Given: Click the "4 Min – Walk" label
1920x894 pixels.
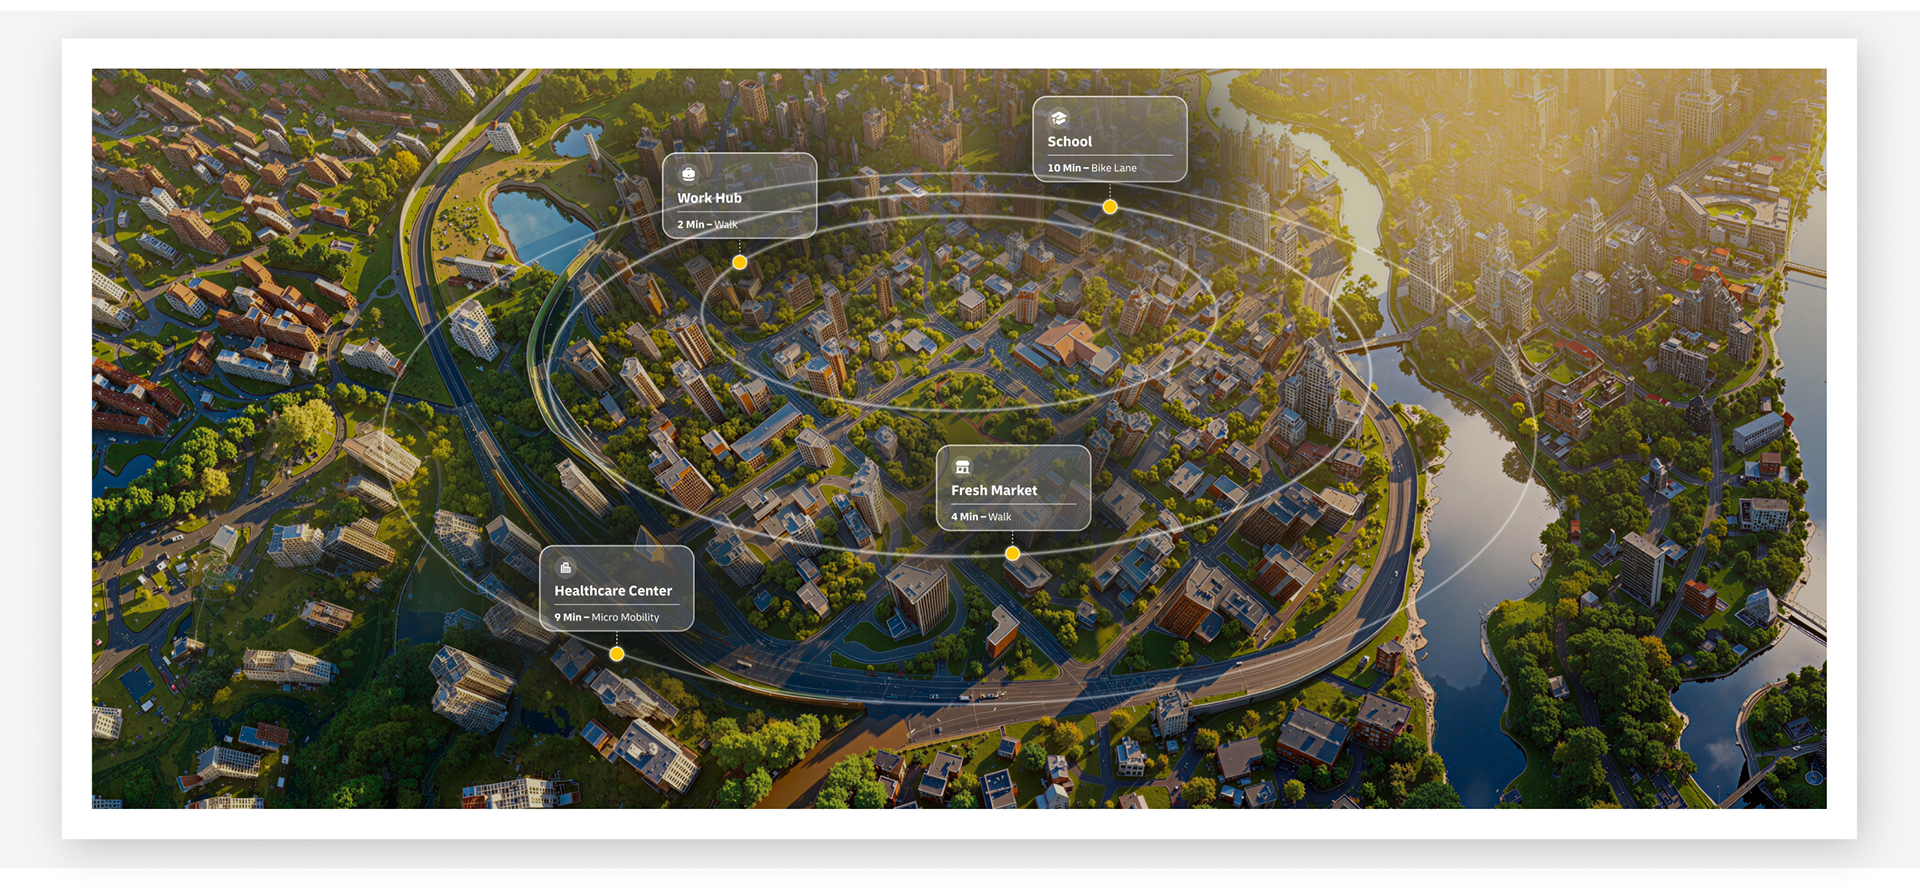Looking at the screenshot, I should (981, 517).
